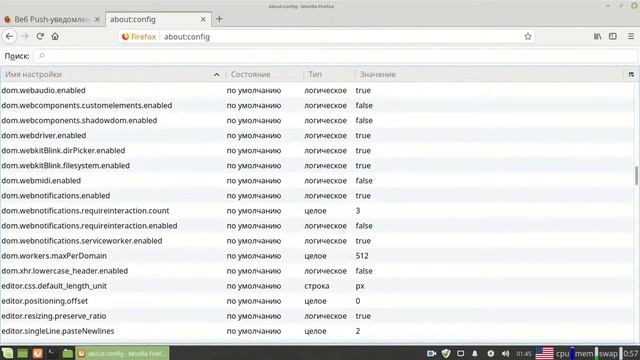Select the dom.webmidi.enabled preference
The height and width of the screenshot is (360, 640).
(317, 181)
